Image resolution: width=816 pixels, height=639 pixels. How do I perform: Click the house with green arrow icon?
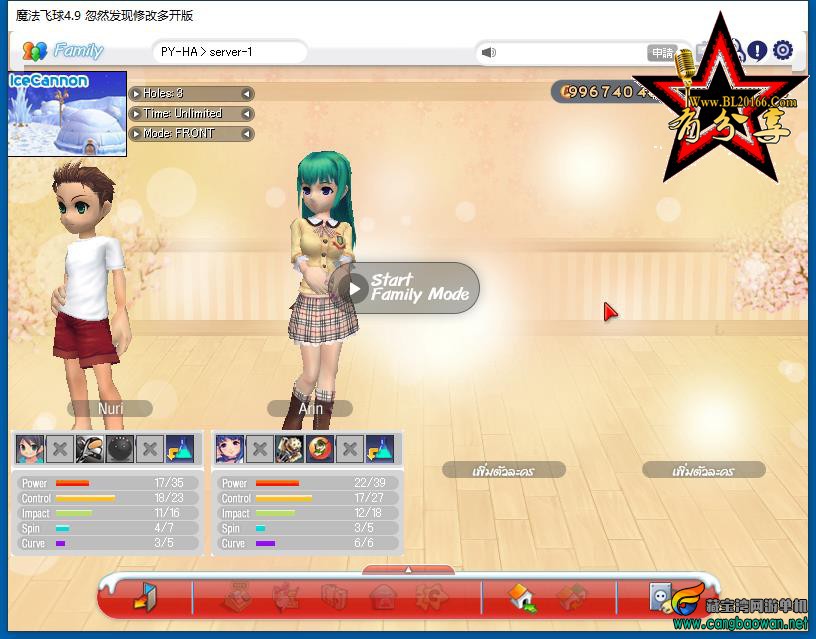(522, 597)
